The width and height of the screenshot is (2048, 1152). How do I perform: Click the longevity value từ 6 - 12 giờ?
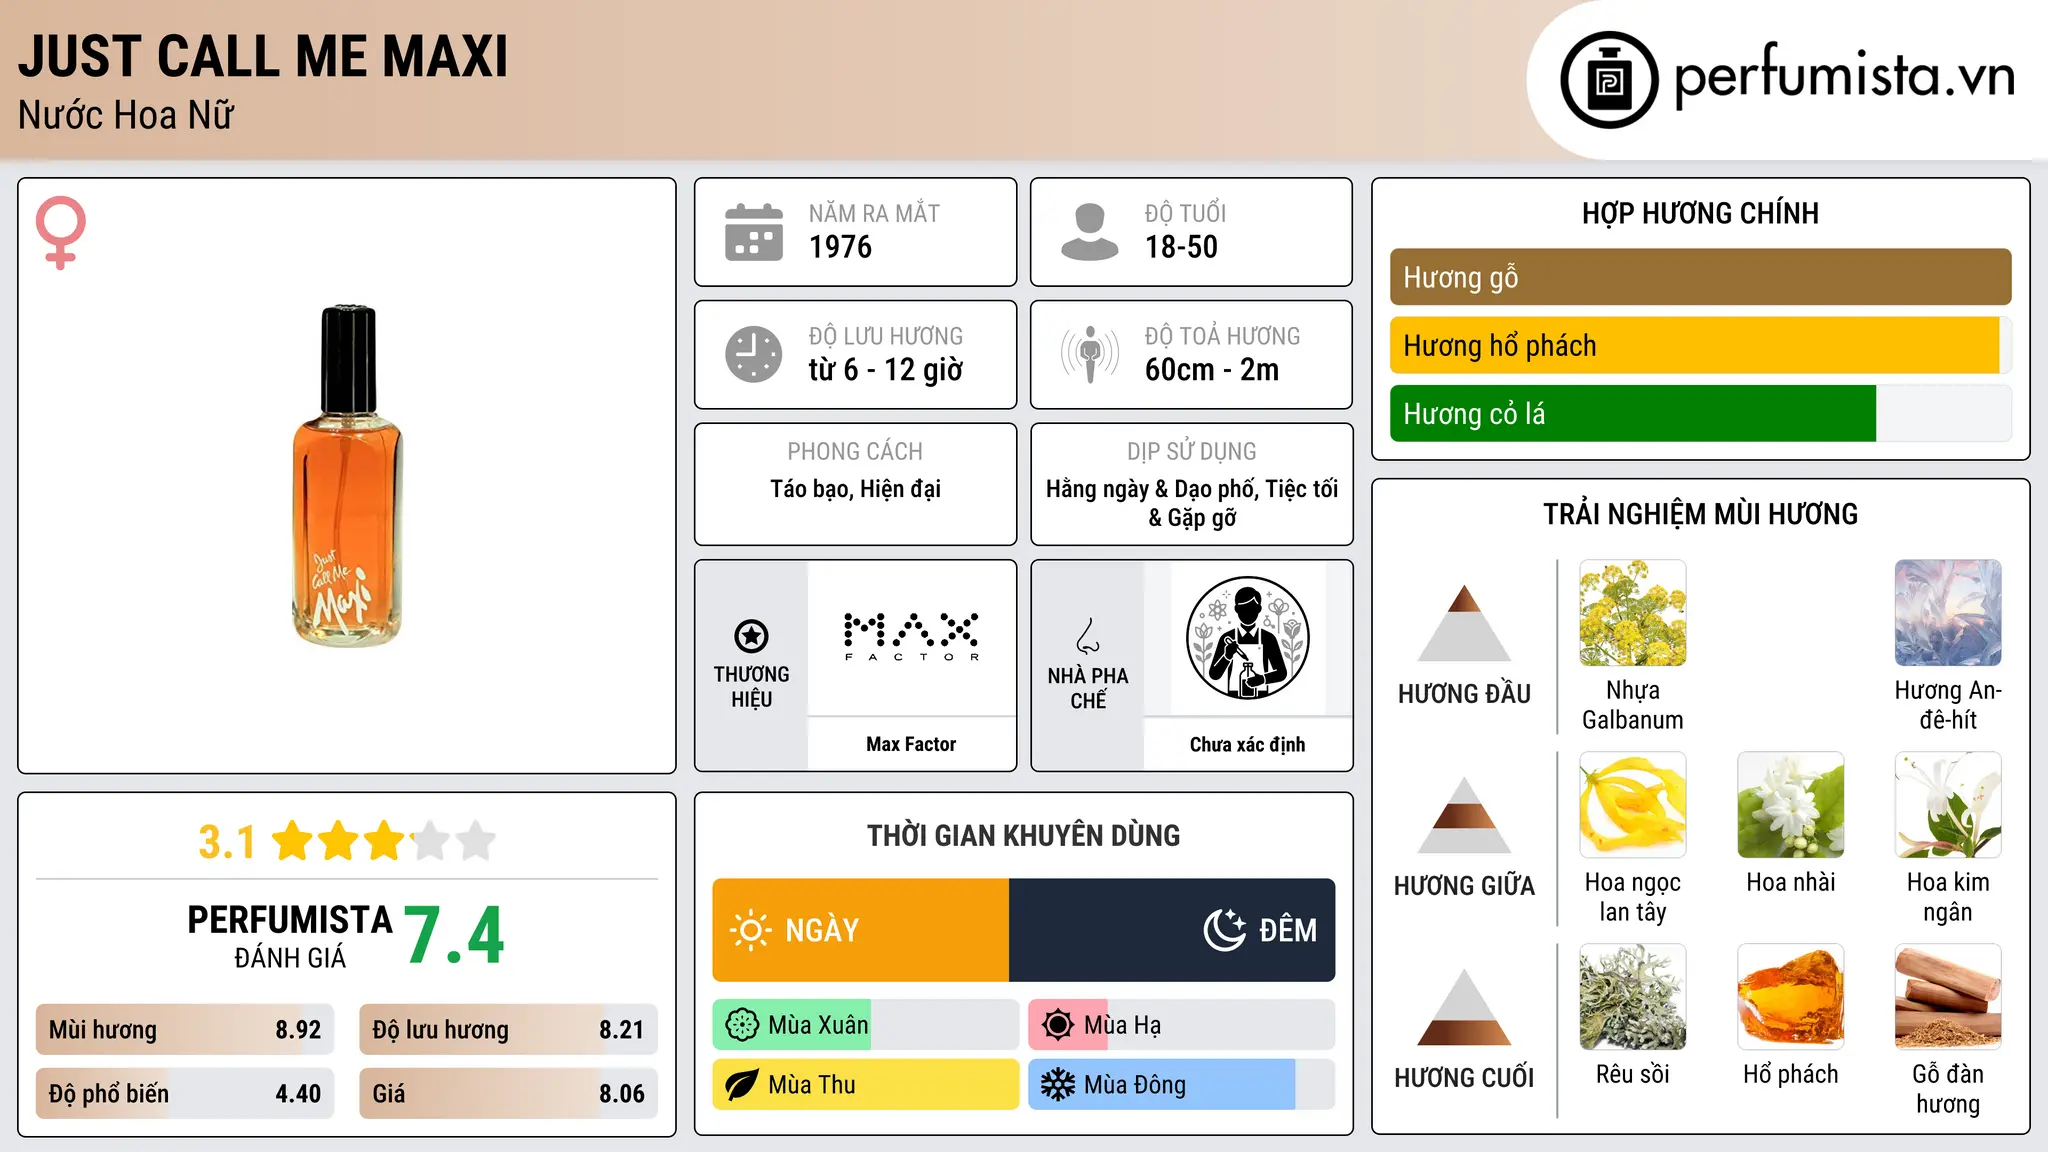(885, 370)
